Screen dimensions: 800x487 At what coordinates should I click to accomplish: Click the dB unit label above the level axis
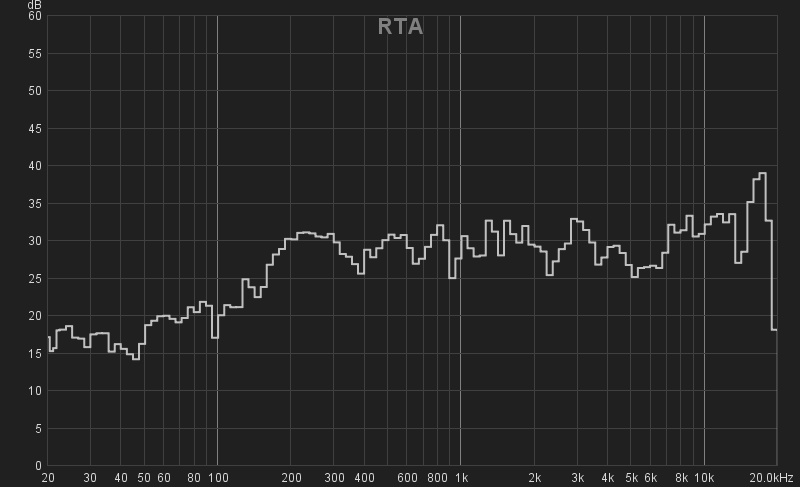35,5
